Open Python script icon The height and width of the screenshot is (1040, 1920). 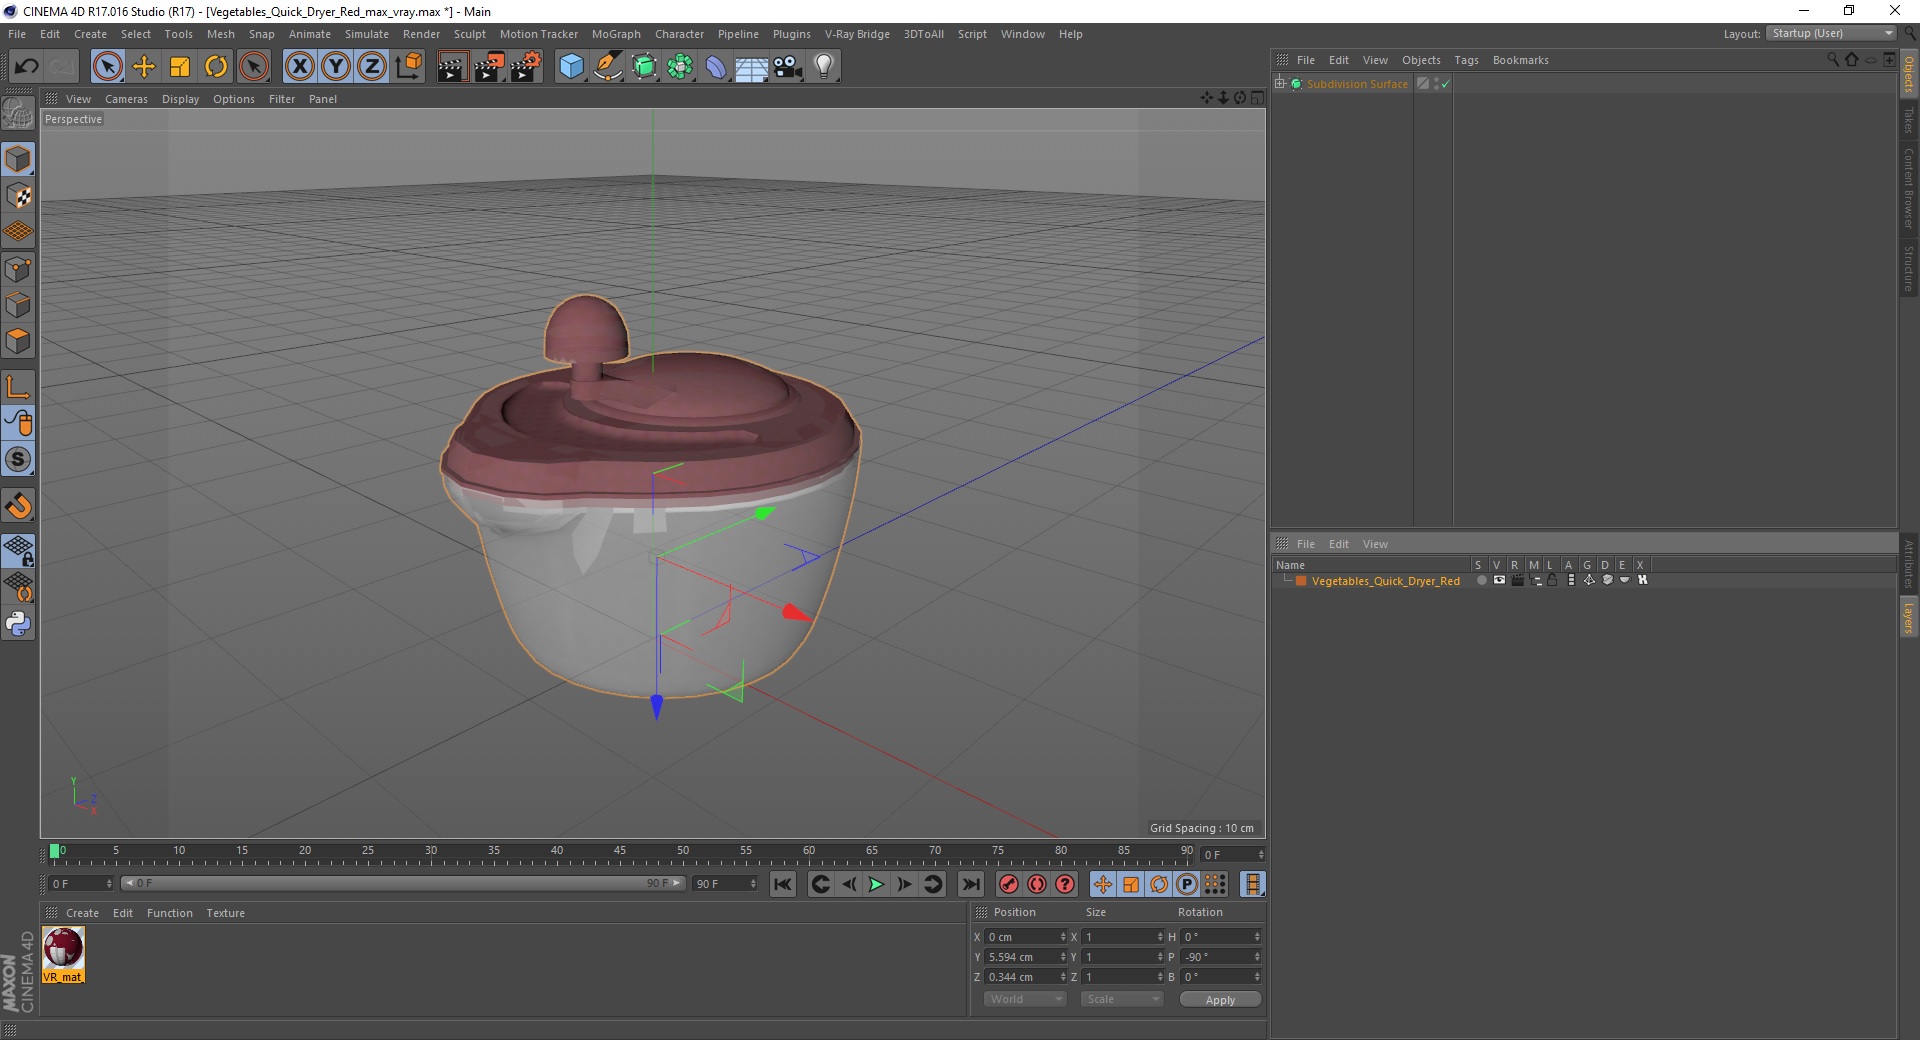pos(18,624)
